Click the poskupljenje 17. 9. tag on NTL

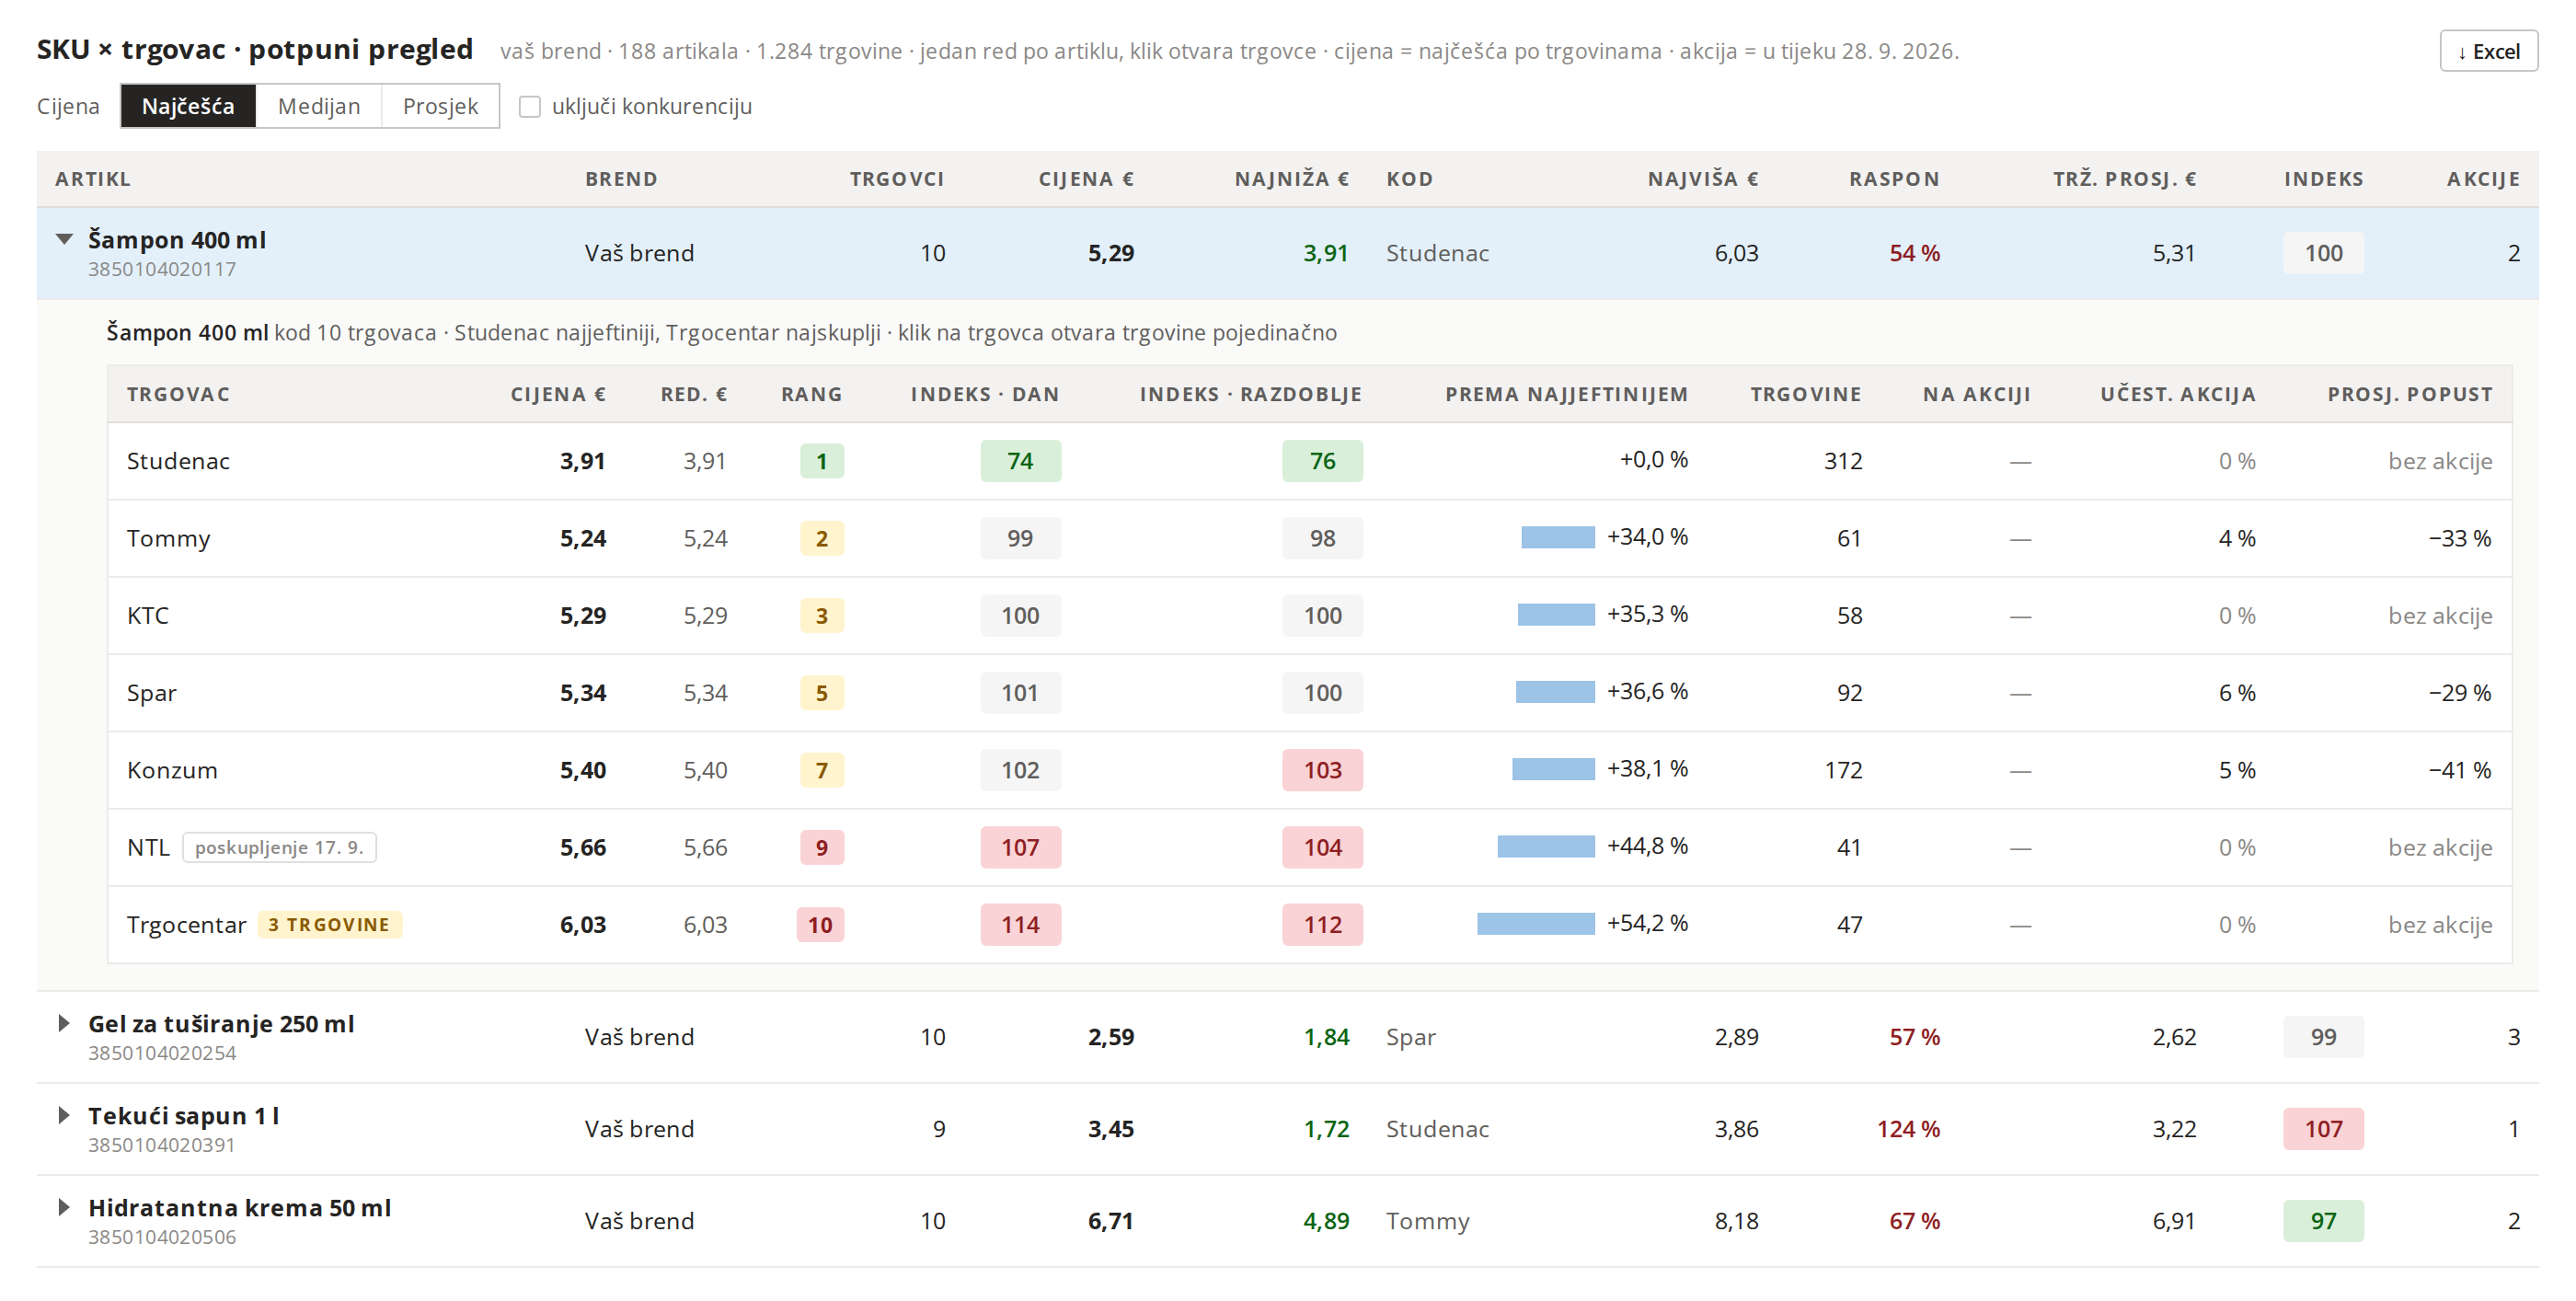[x=279, y=847]
